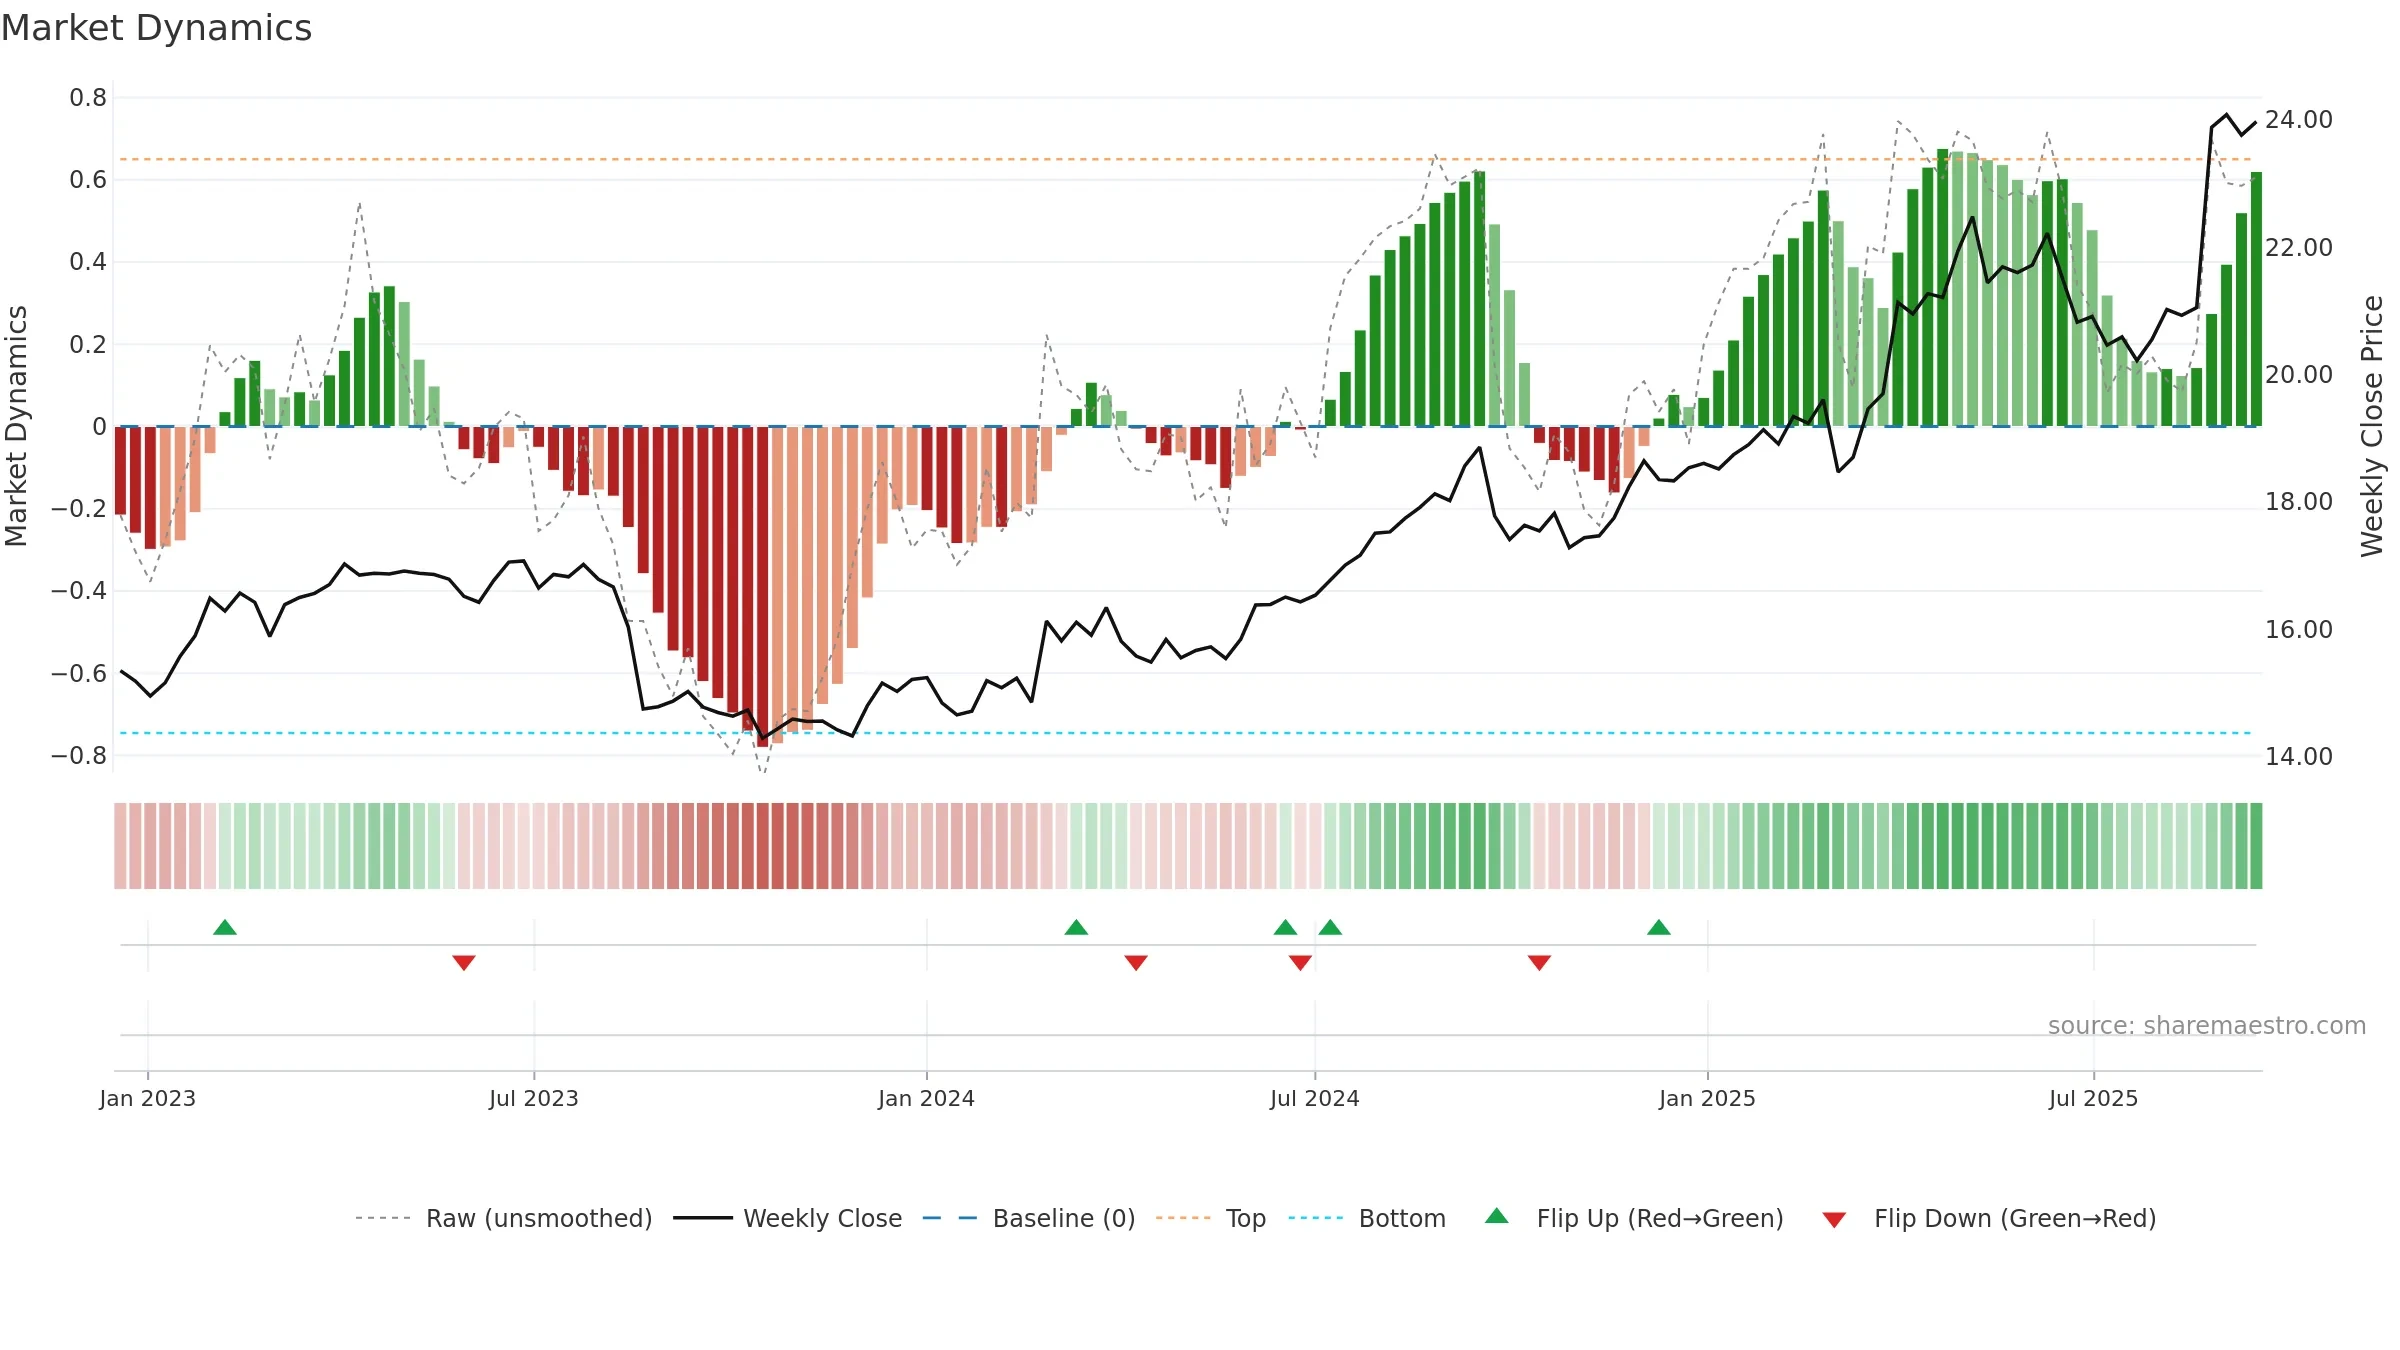
Task: Click the −0.2 left axis tick label
Action: (79, 509)
